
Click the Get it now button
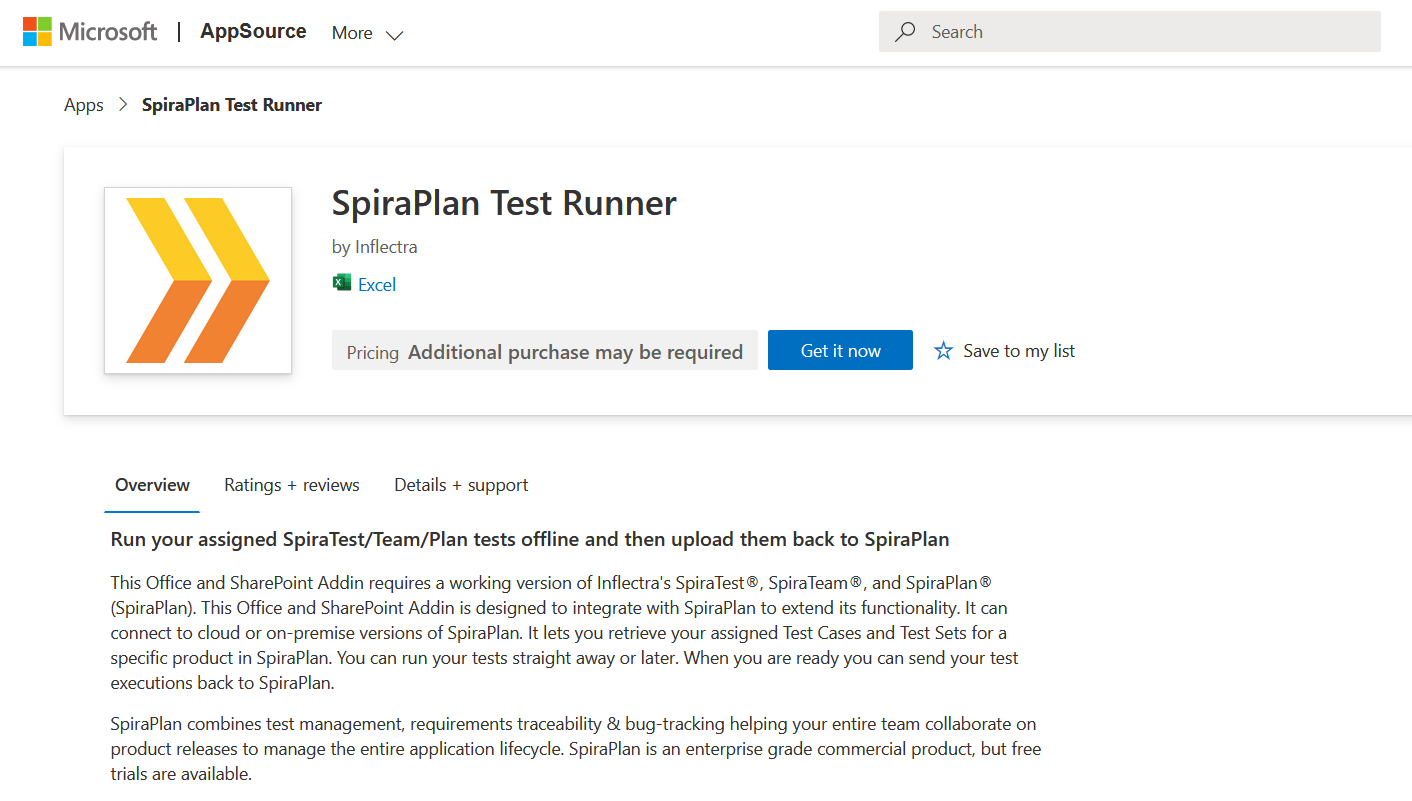(840, 350)
